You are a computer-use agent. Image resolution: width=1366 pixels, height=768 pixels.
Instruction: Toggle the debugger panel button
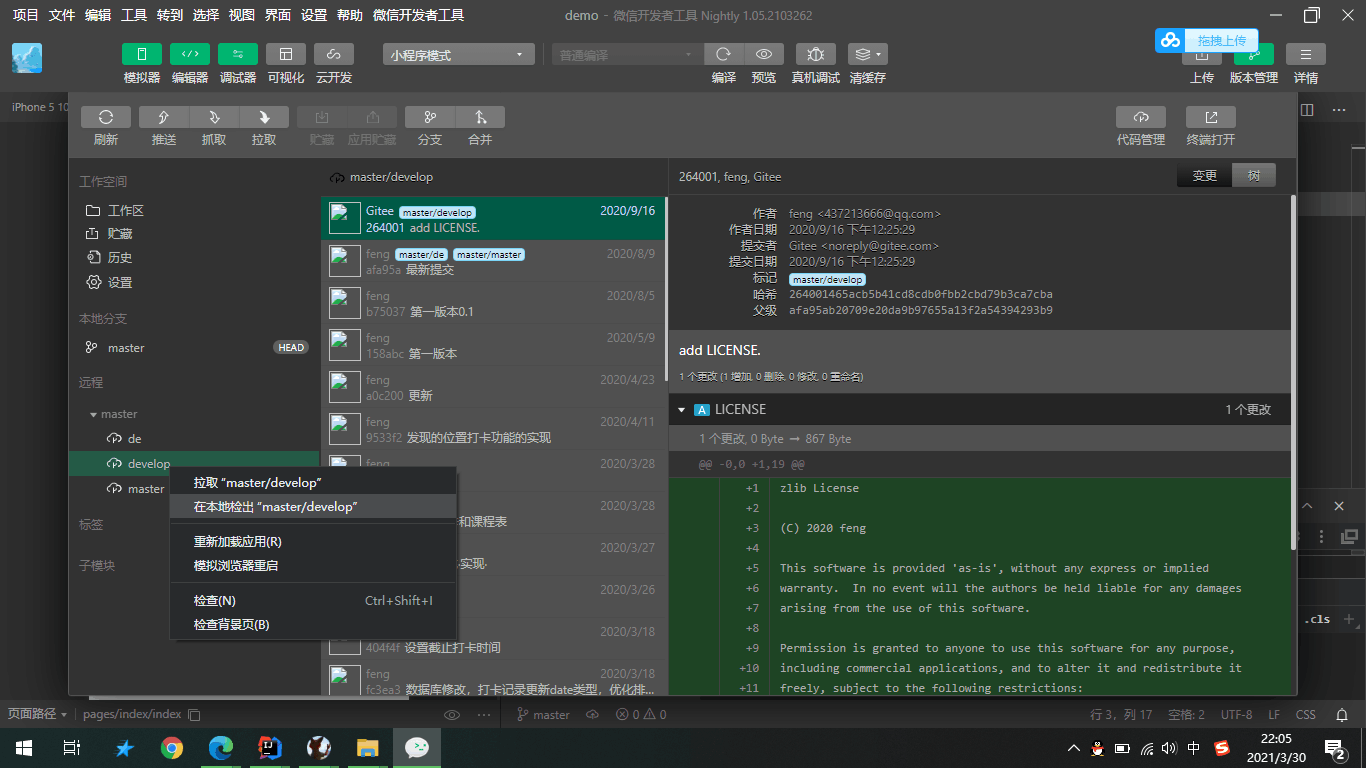click(238, 54)
